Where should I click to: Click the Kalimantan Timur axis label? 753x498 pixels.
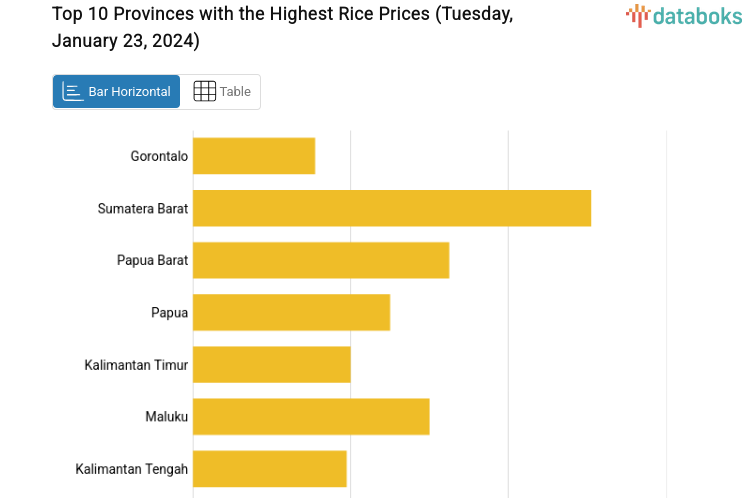click(x=136, y=364)
